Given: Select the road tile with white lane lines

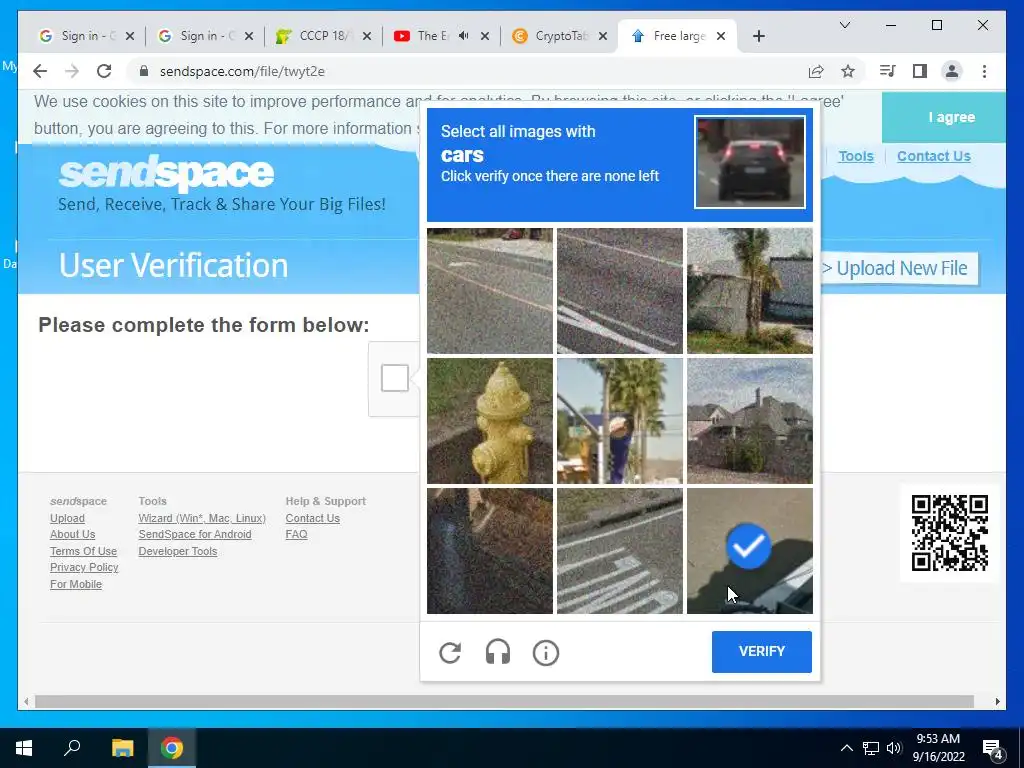Looking at the screenshot, I should click(620, 291).
